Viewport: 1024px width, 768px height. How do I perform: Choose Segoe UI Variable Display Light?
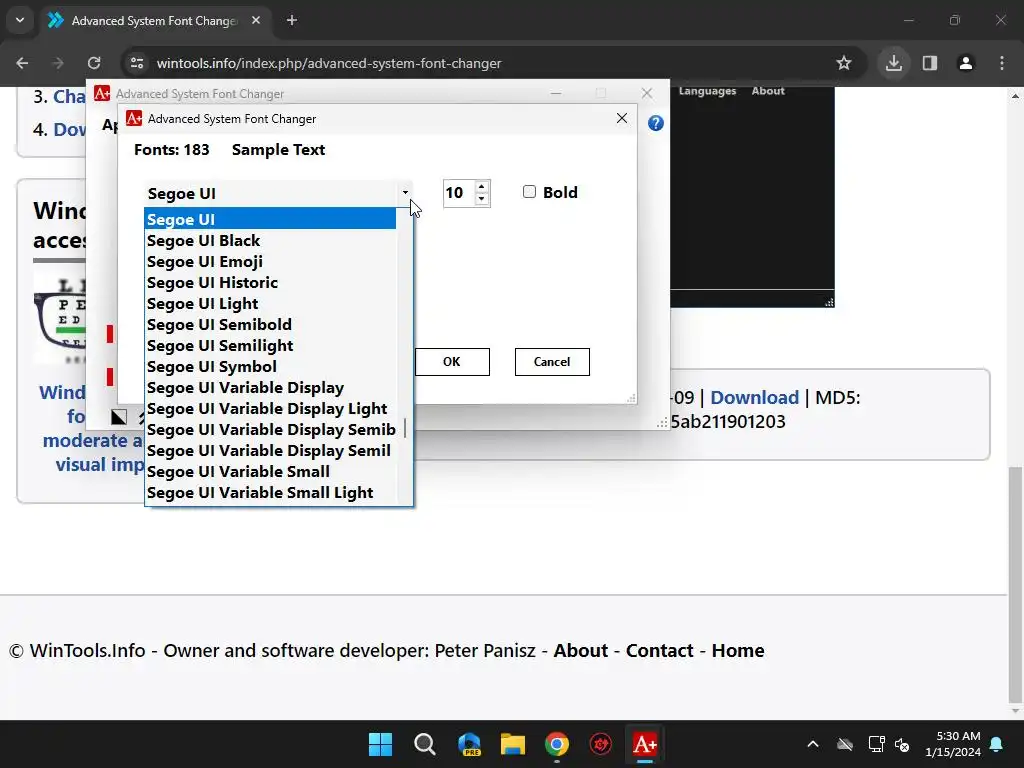click(x=270, y=408)
